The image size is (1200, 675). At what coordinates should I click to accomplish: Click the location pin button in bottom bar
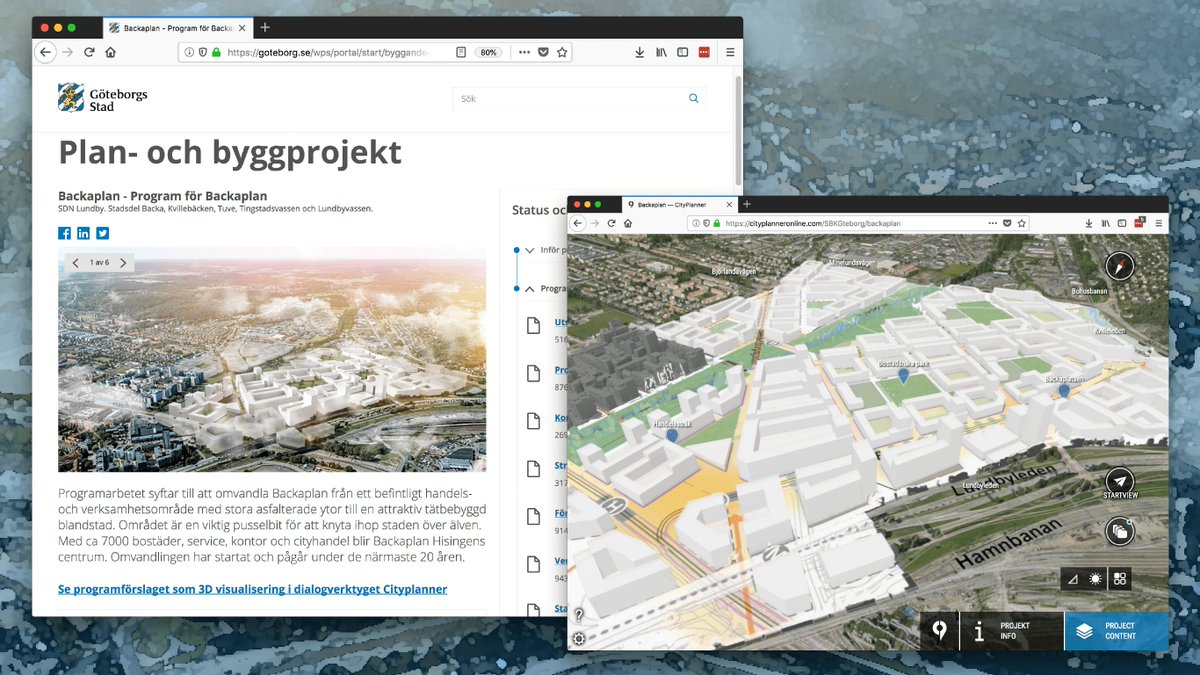pos(939,631)
